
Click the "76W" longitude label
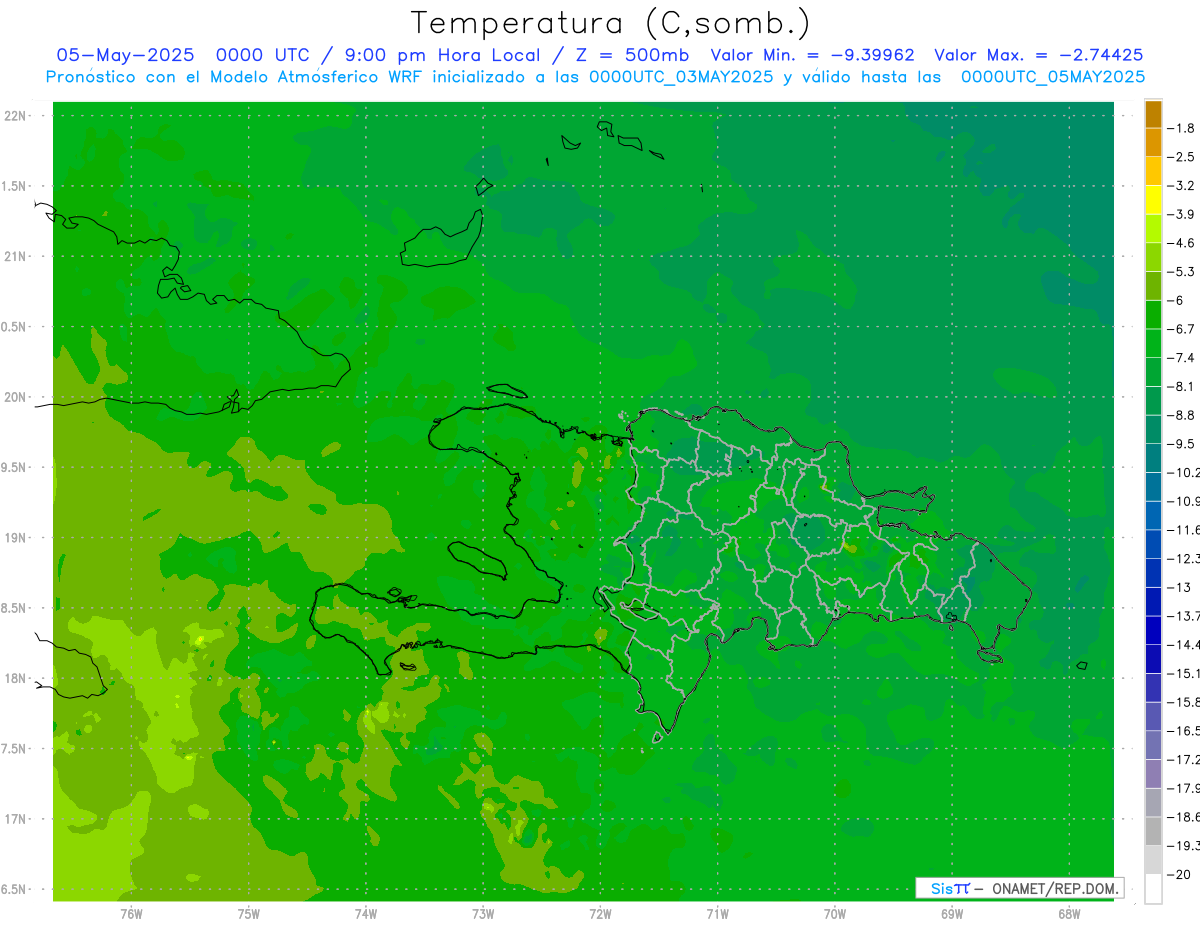(x=131, y=914)
